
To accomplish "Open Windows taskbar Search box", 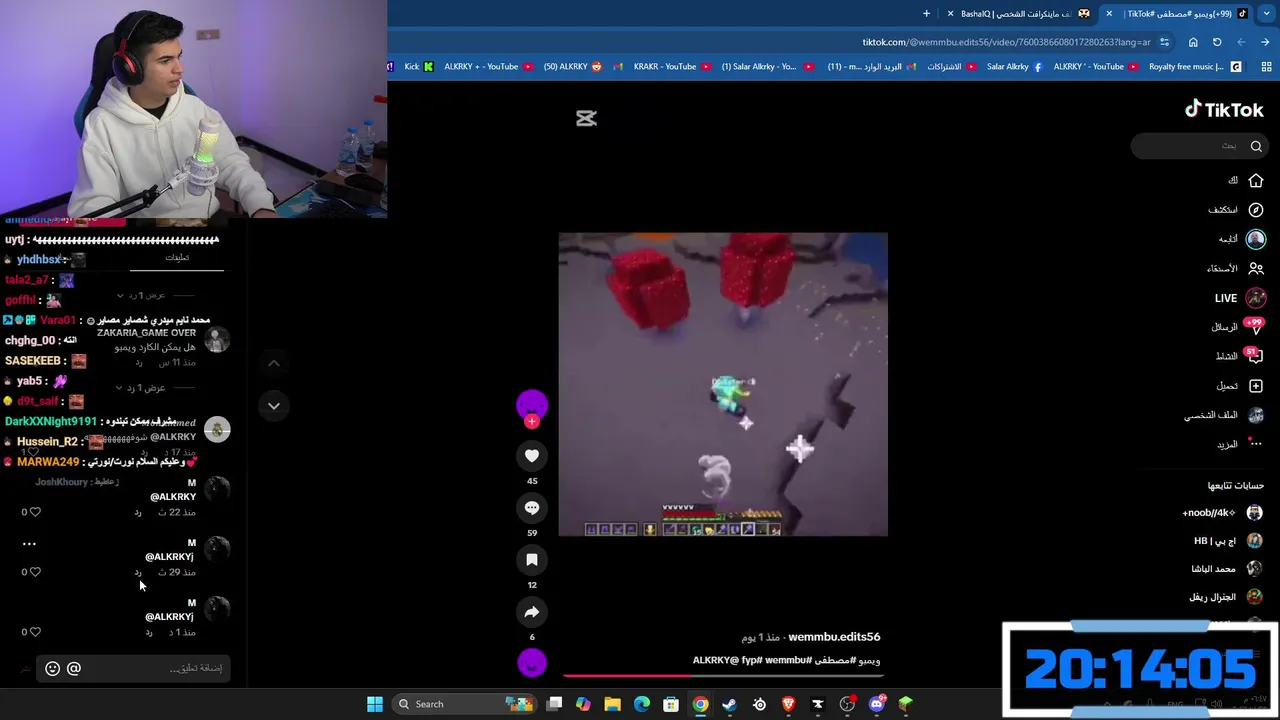I will click(x=463, y=704).
